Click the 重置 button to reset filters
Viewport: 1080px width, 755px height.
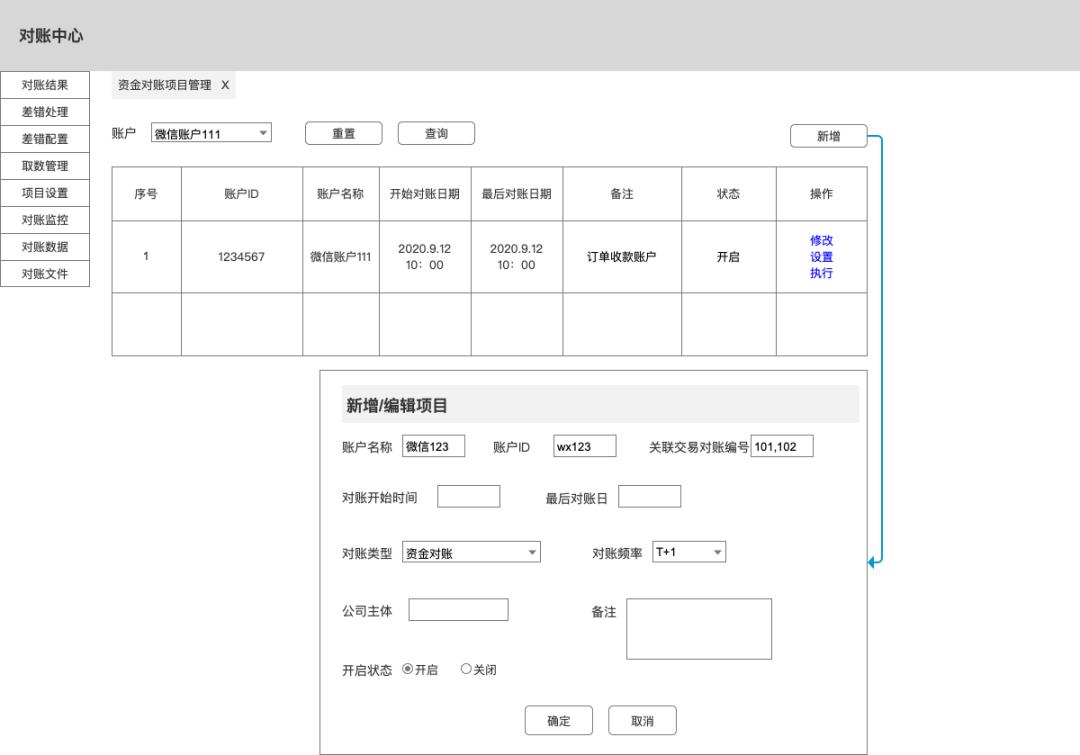pos(343,132)
